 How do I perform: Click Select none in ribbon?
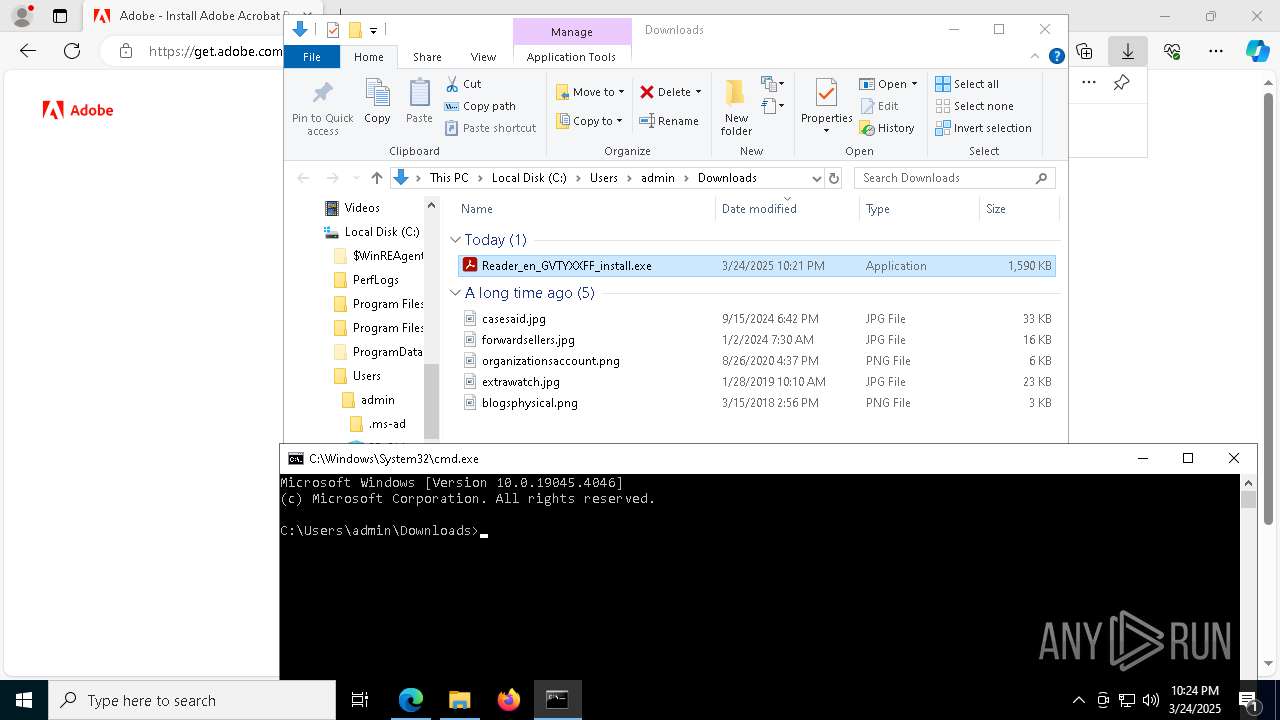tap(974, 106)
